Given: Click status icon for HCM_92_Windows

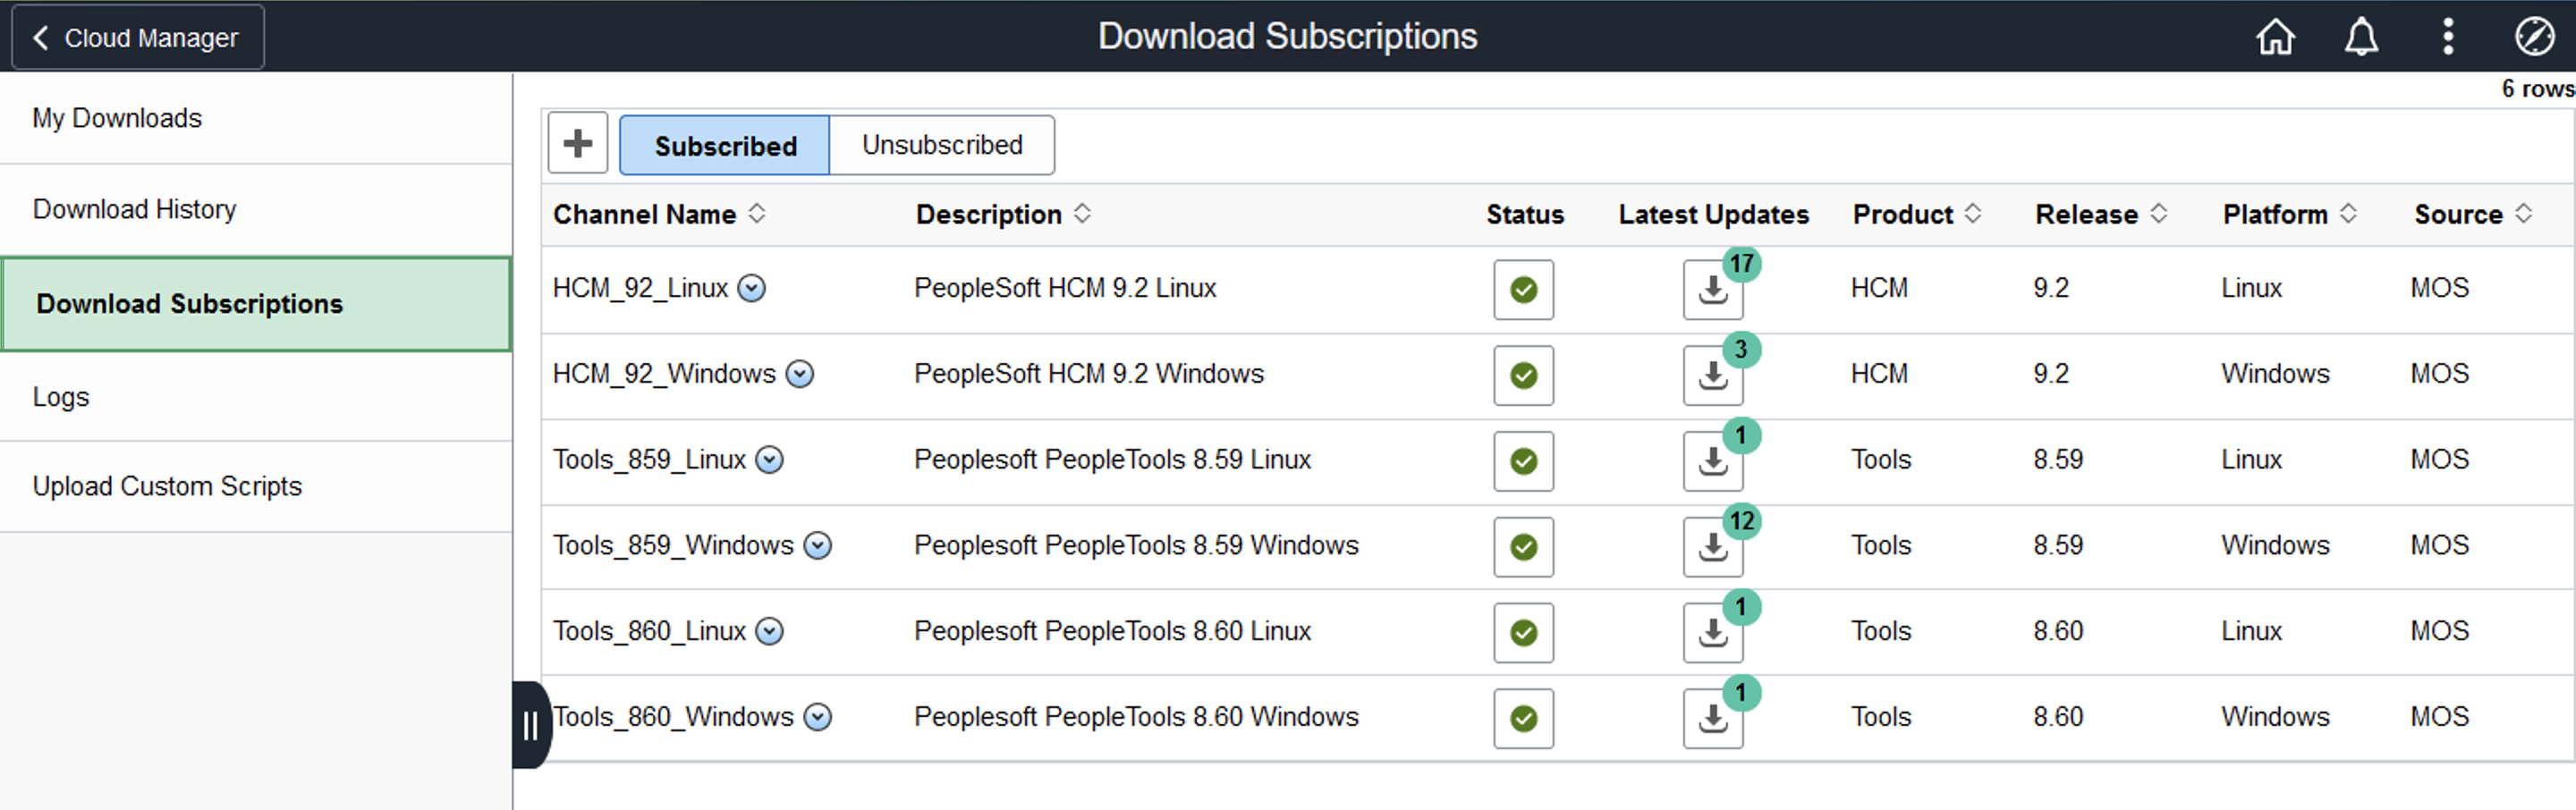Looking at the screenshot, I should (1523, 376).
